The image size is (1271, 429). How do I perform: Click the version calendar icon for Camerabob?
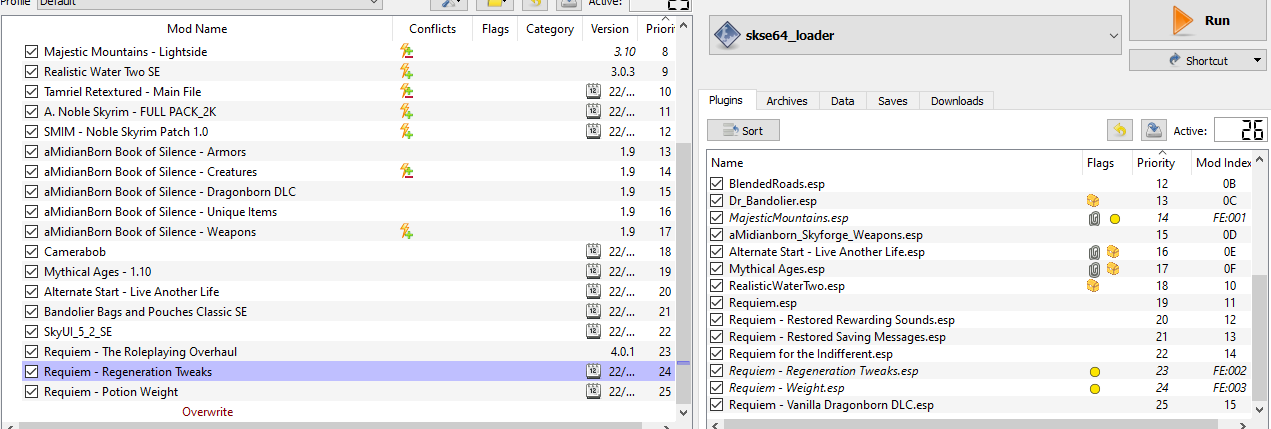pos(592,251)
